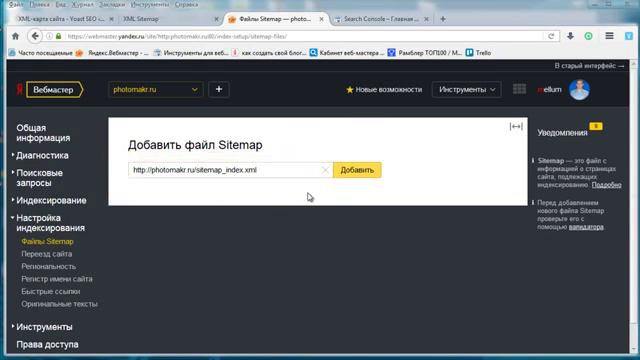
Task: Click the browser Home icon
Action: click(x=16, y=36)
